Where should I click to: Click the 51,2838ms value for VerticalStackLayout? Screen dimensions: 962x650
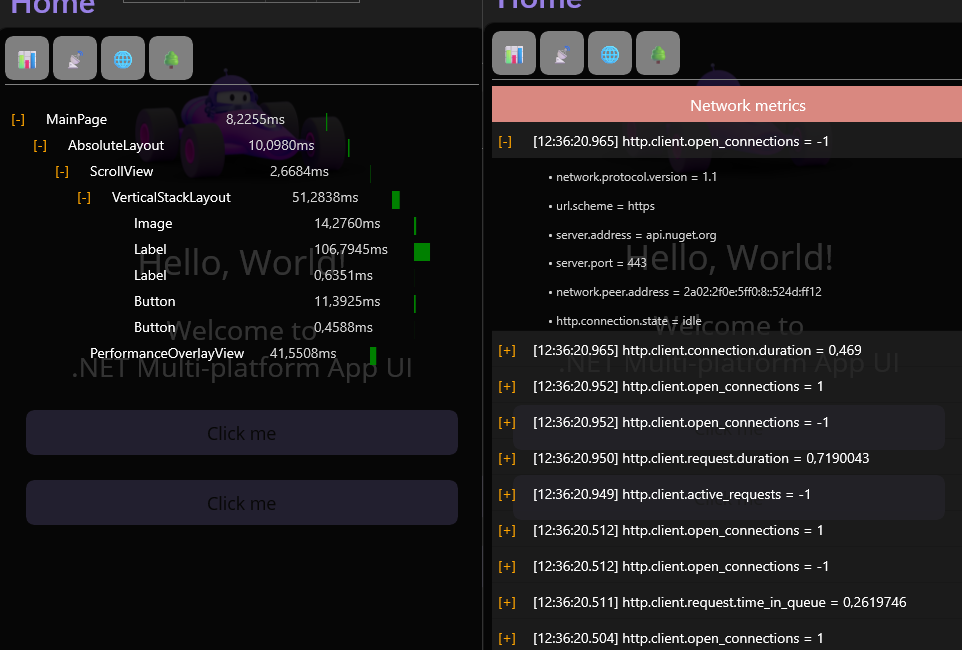coord(325,198)
